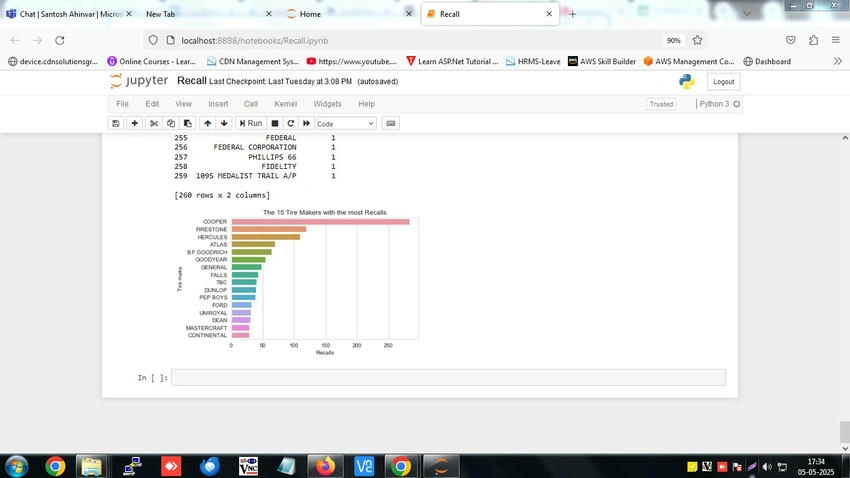Click the Jupyter logo
Viewport: 850px width, 478px height.
(x=139, y=81)
